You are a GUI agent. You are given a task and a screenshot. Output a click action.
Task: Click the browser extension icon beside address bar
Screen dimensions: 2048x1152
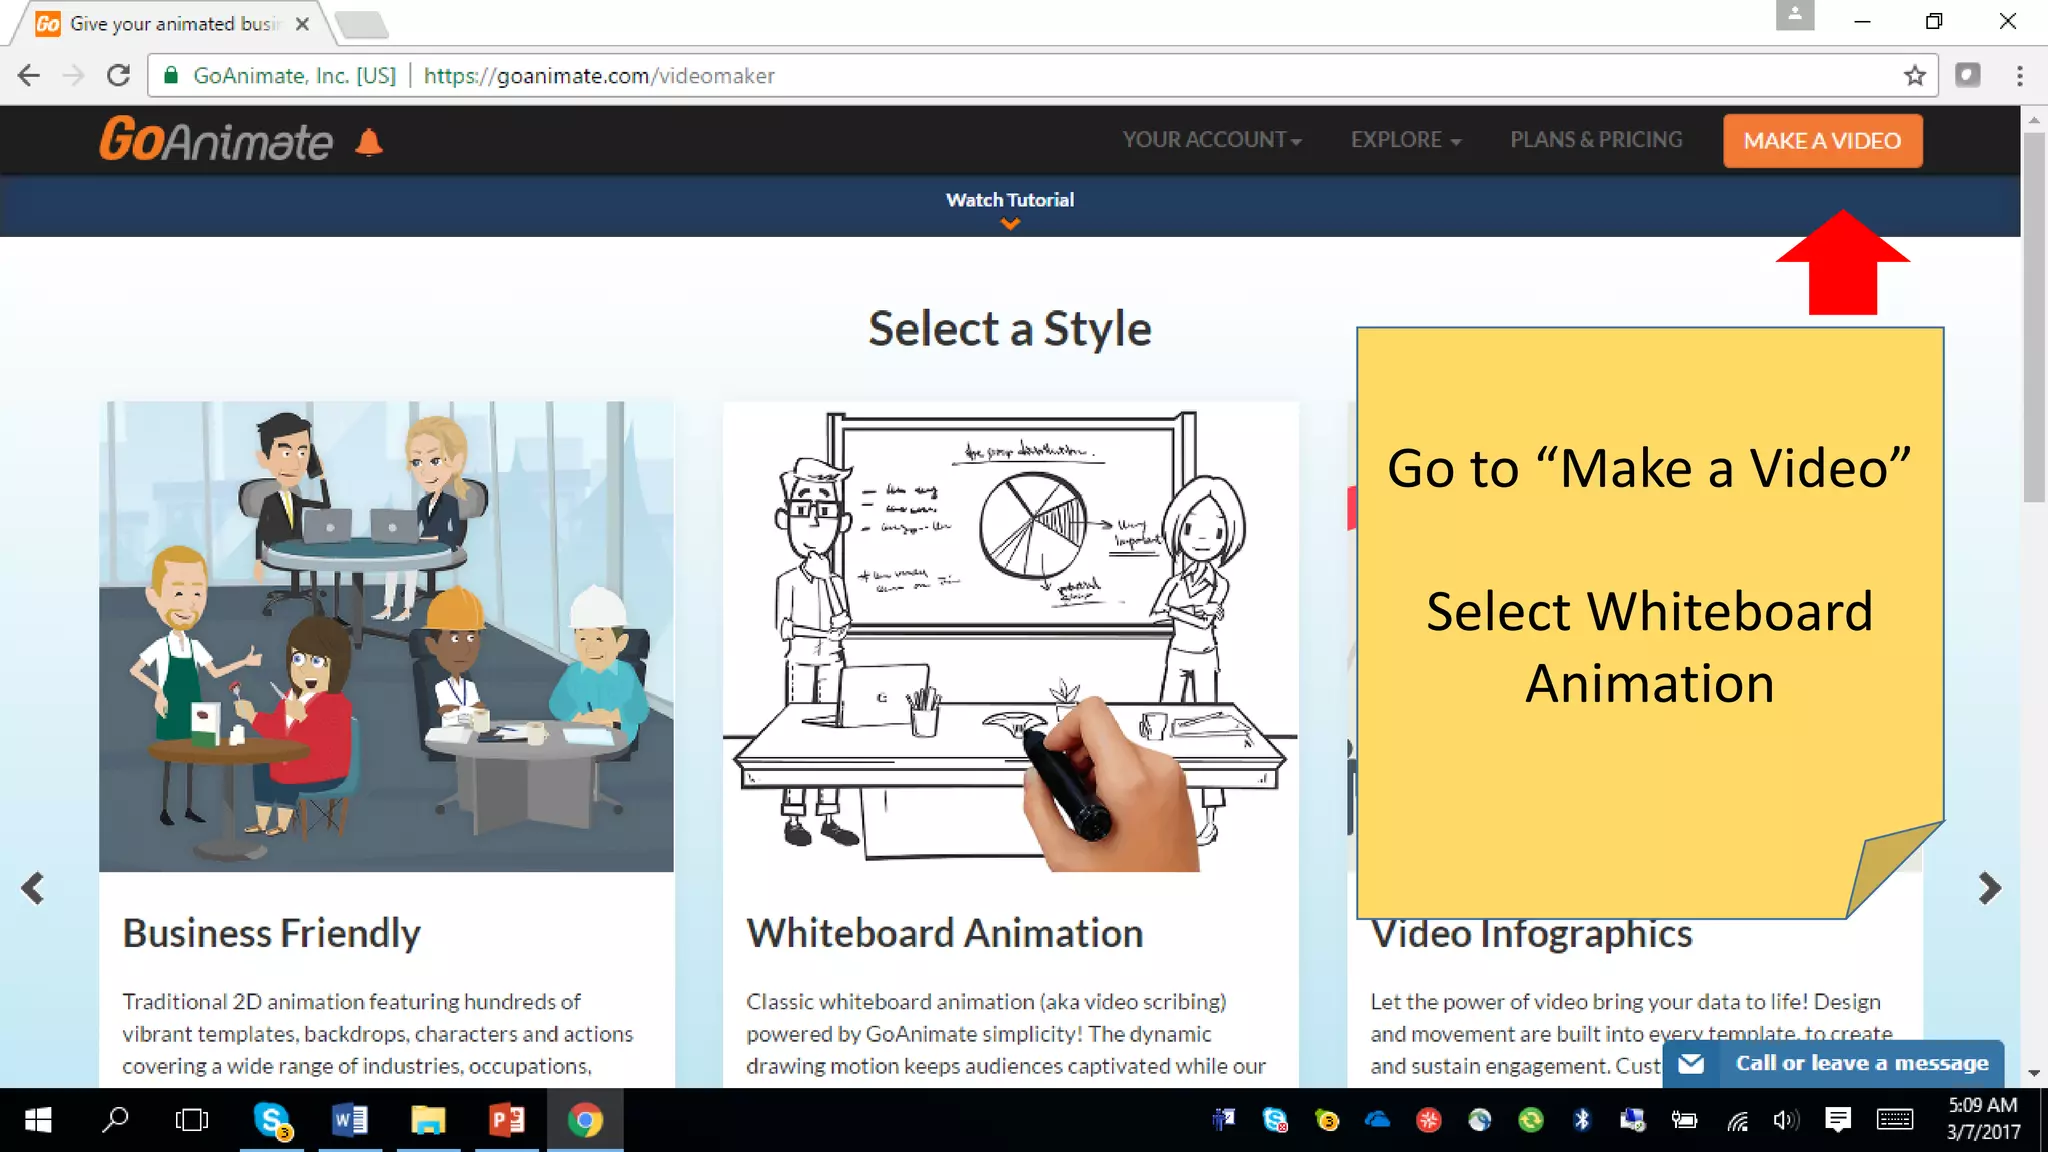[1967, 76]
